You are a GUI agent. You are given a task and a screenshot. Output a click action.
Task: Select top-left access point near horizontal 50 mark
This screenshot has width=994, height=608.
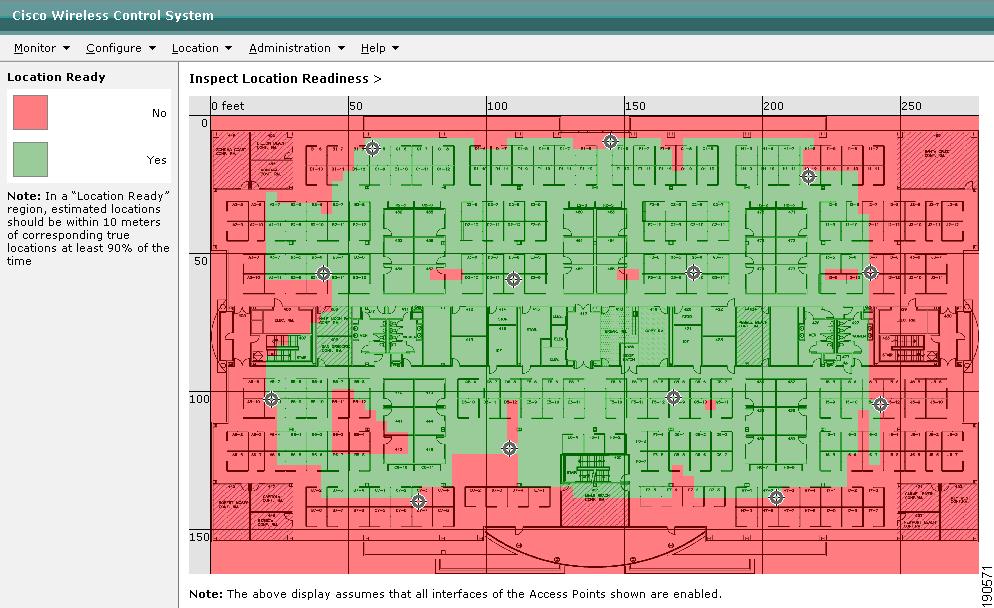[x=372, y=148]
